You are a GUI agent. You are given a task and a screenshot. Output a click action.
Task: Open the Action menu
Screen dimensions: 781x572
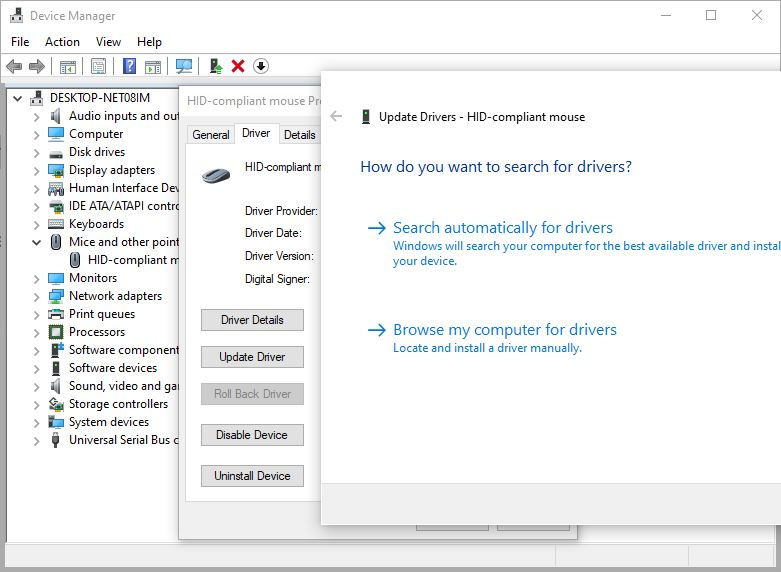[x=62, y=42]
